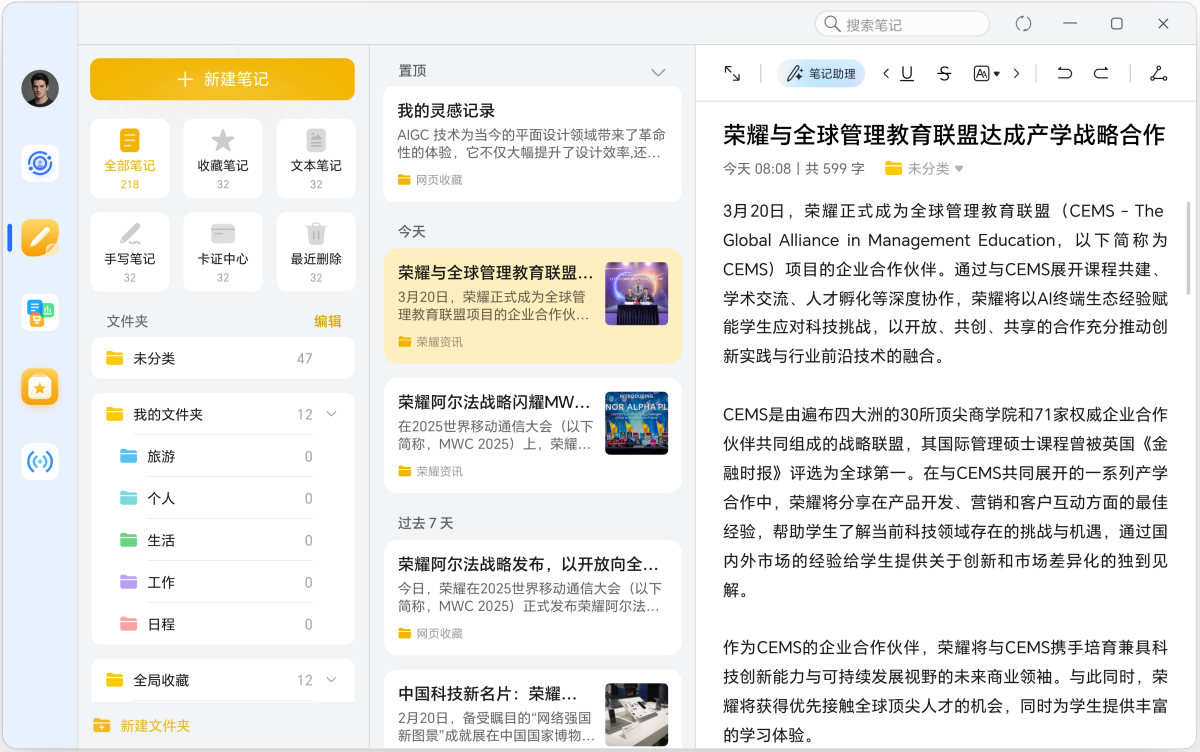
Task: Open the star favorites app in sidebar
Action: pos(39,387)
